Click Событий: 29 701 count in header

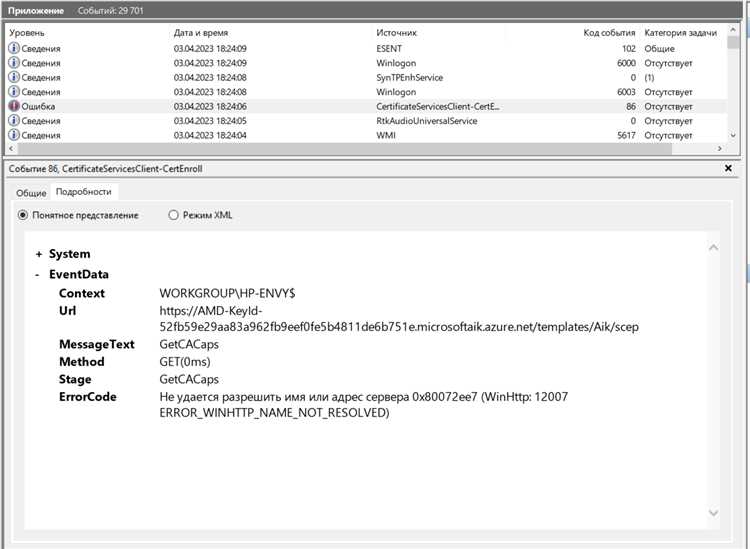tap(110, 11)
